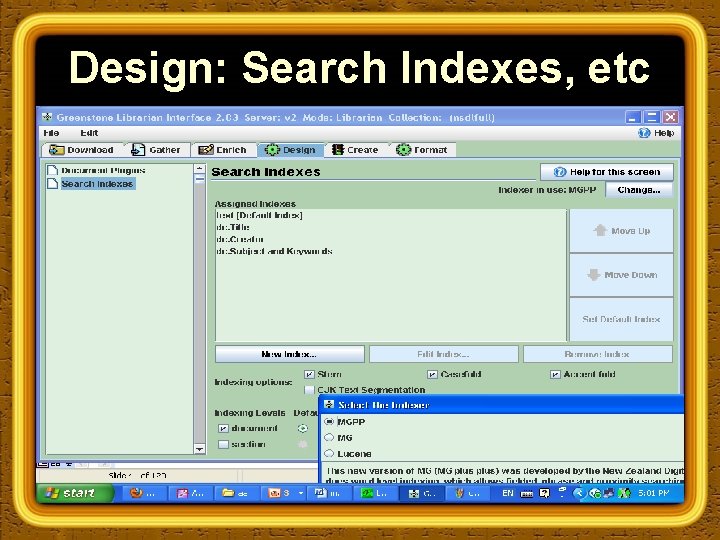Screen dimensions: 720x540
Task: Open the Word document taskbar button
Action: tap(330, 493)
